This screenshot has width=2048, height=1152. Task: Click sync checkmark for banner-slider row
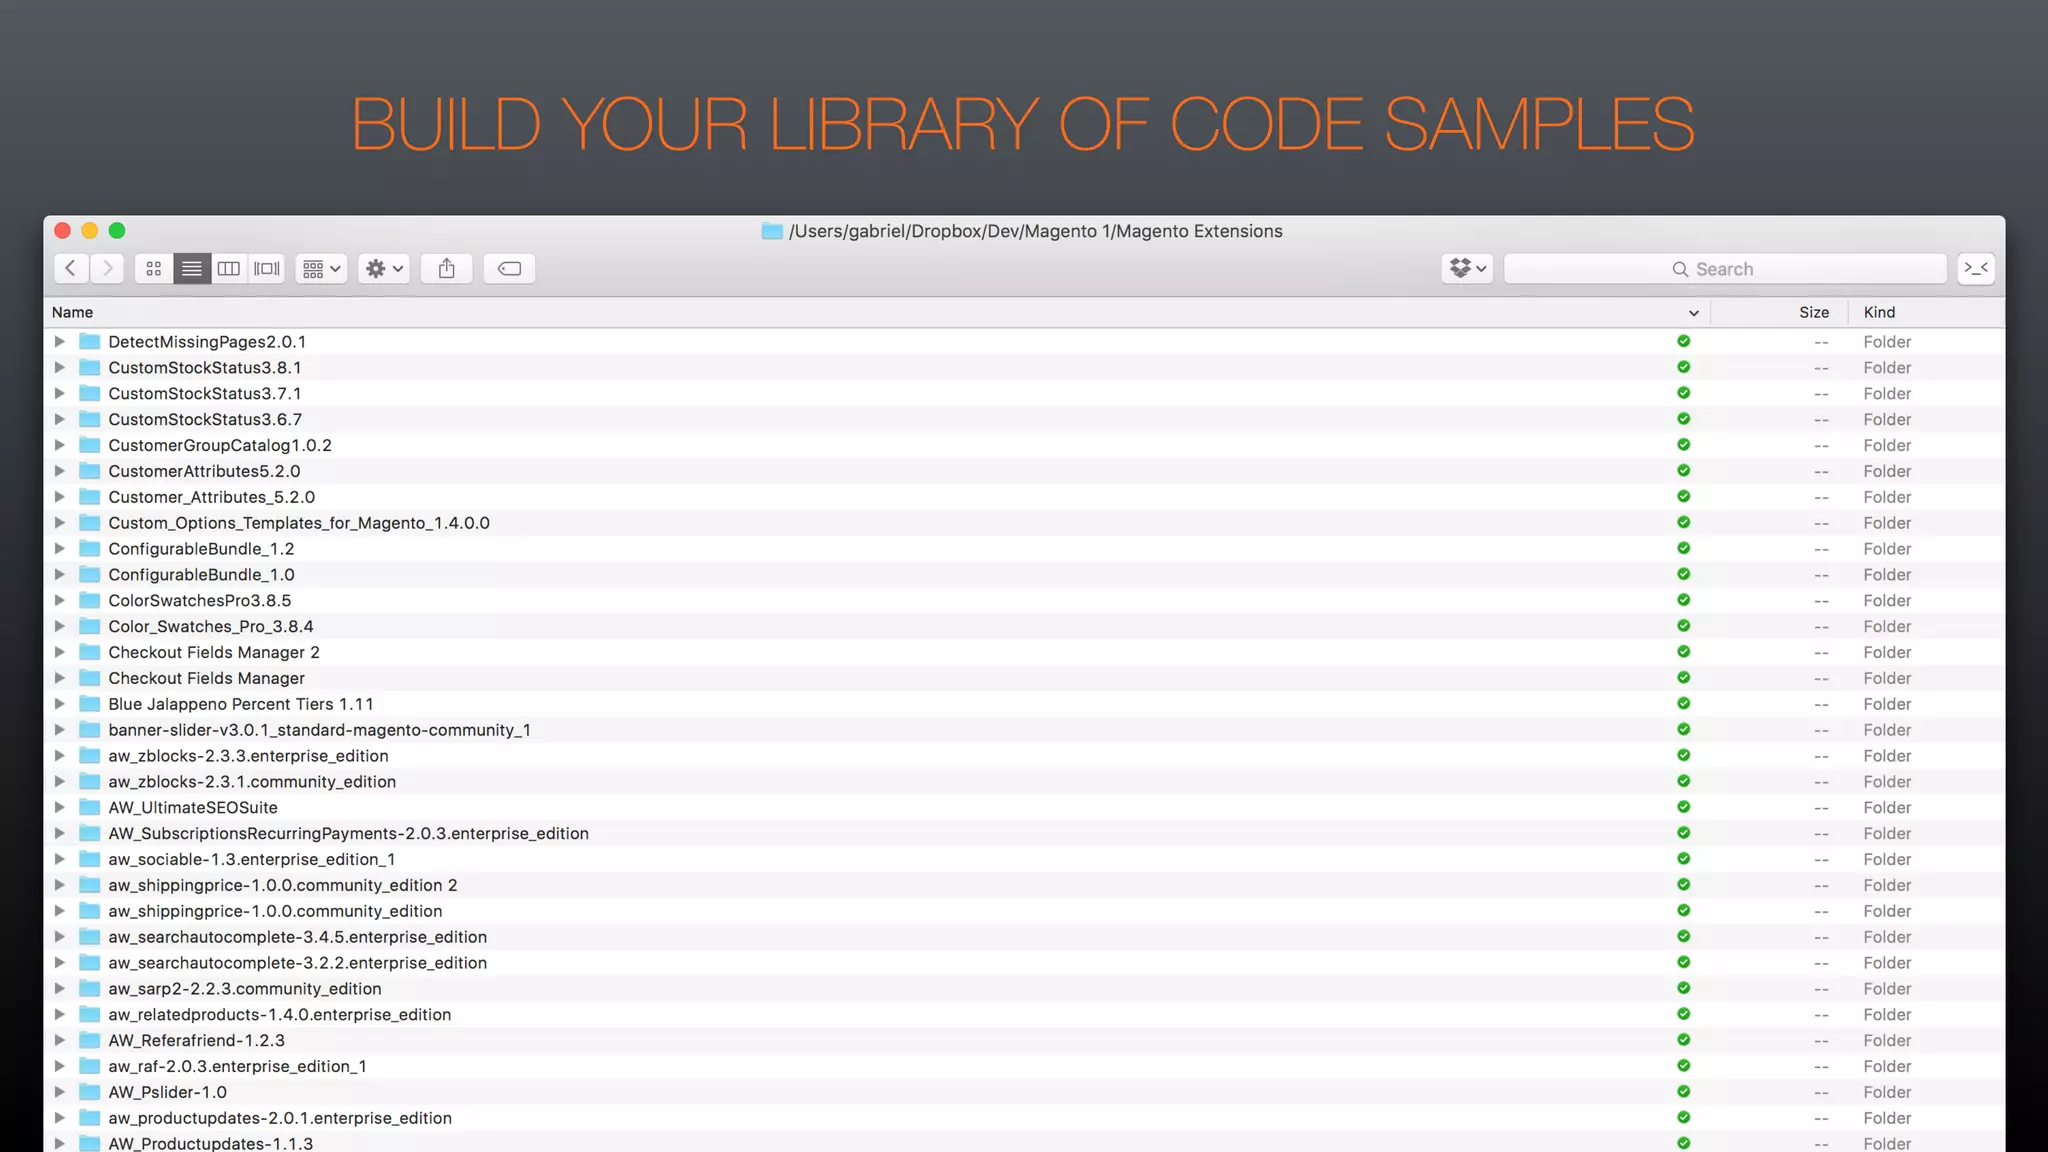point(1684,729)
